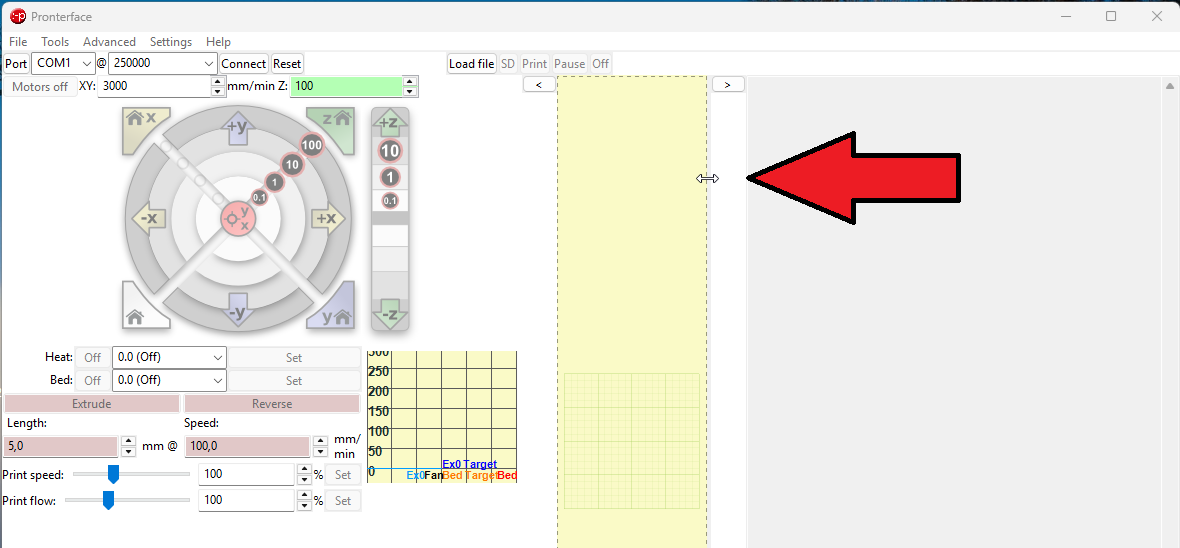
Task: Toggle the Heat Off button
Action: [93, 358]
